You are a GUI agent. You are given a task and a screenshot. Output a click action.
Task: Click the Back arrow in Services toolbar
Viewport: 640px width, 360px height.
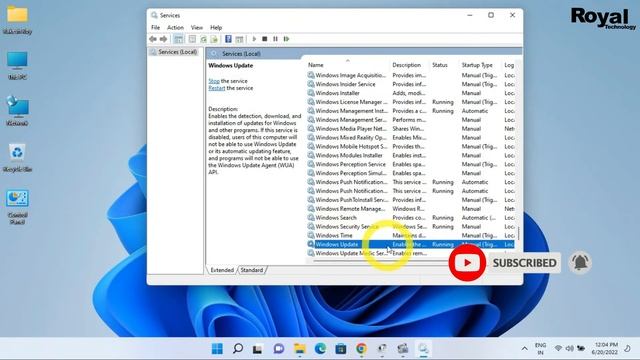(153, 39)
